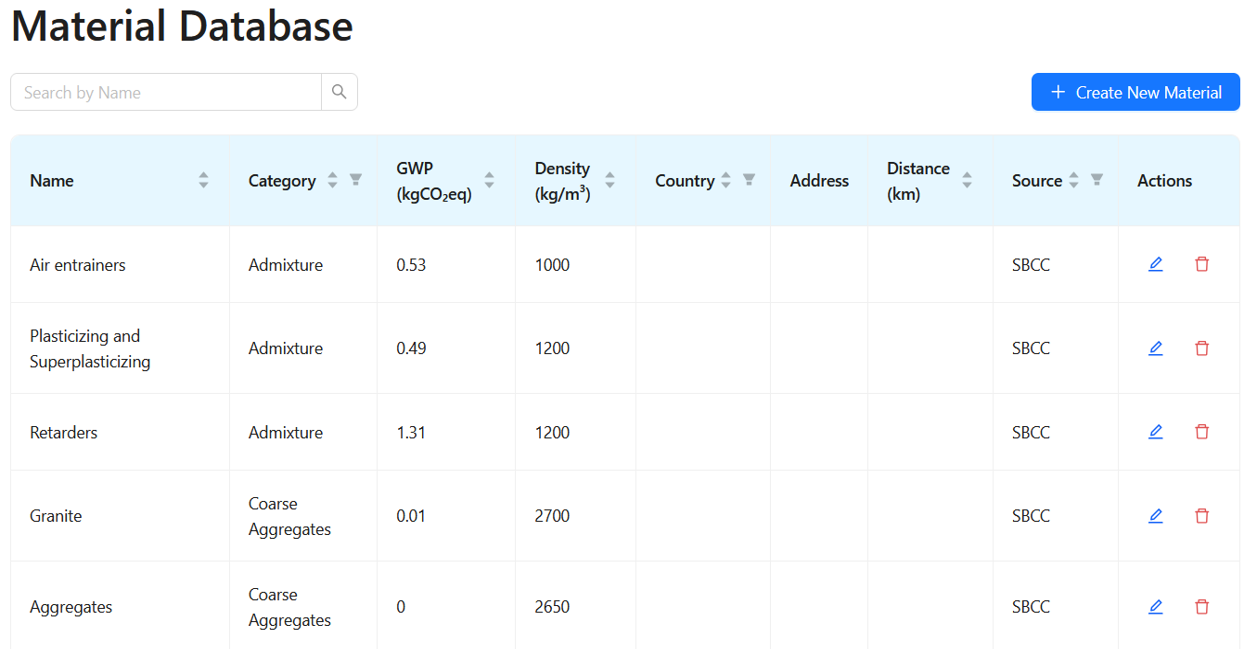This screenshot has width=1257, height=649.
Task: Open the Category column filter
Action: click(355, 181)
